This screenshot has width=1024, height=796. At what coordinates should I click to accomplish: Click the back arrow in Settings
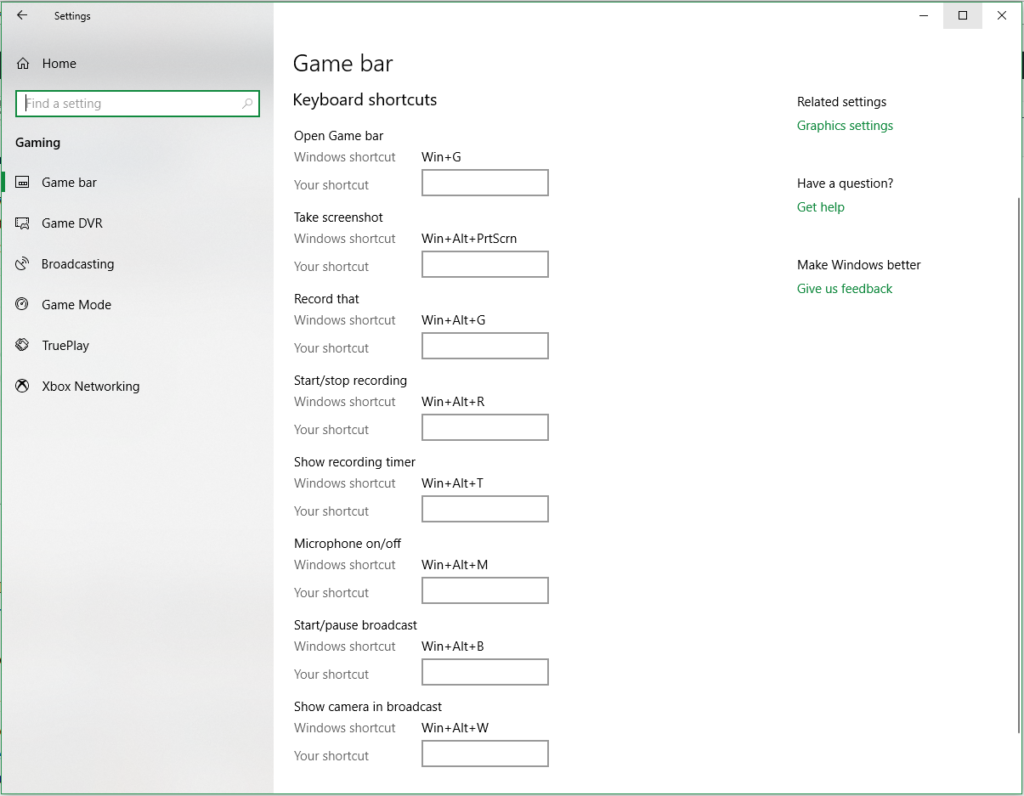tap(22, 16)
